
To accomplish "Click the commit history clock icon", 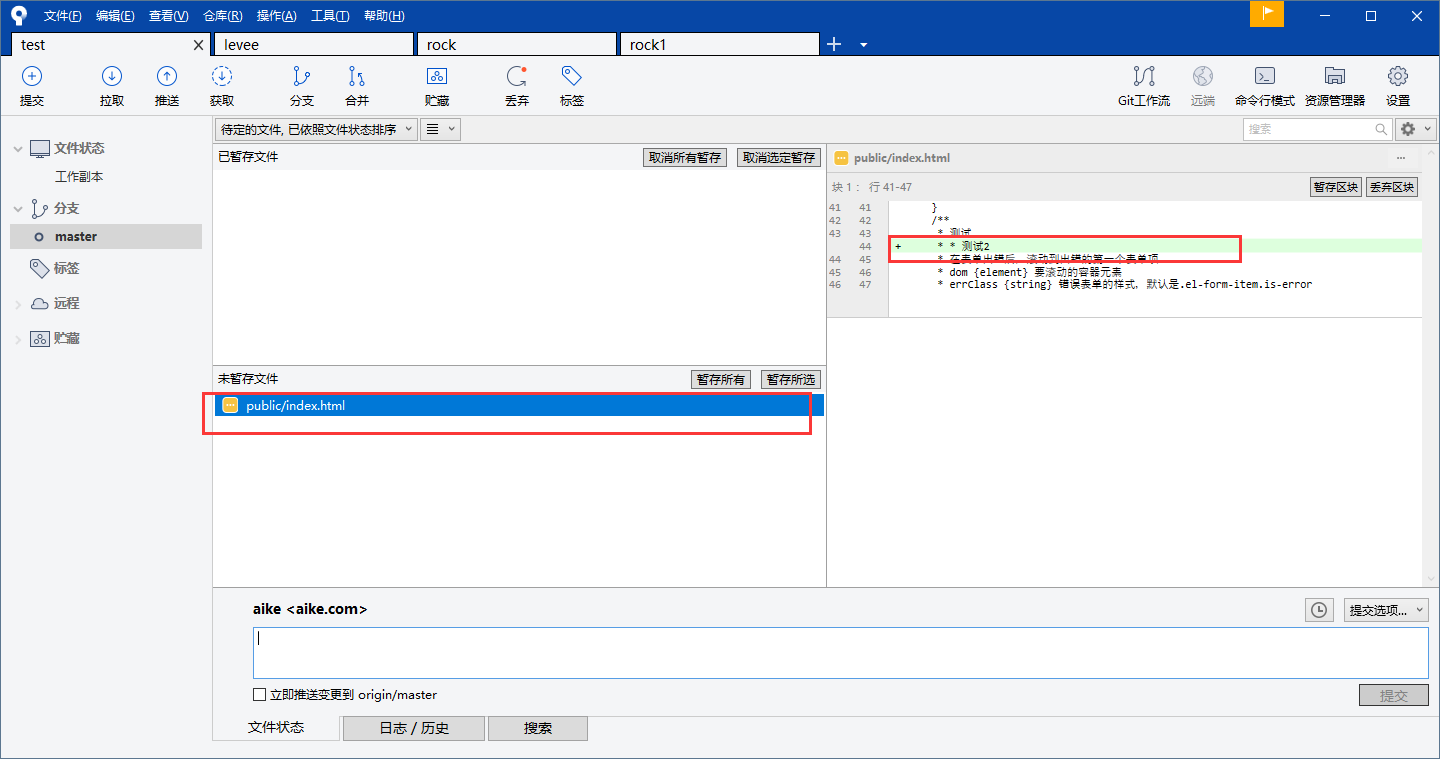I will [x=1320, y=610].
